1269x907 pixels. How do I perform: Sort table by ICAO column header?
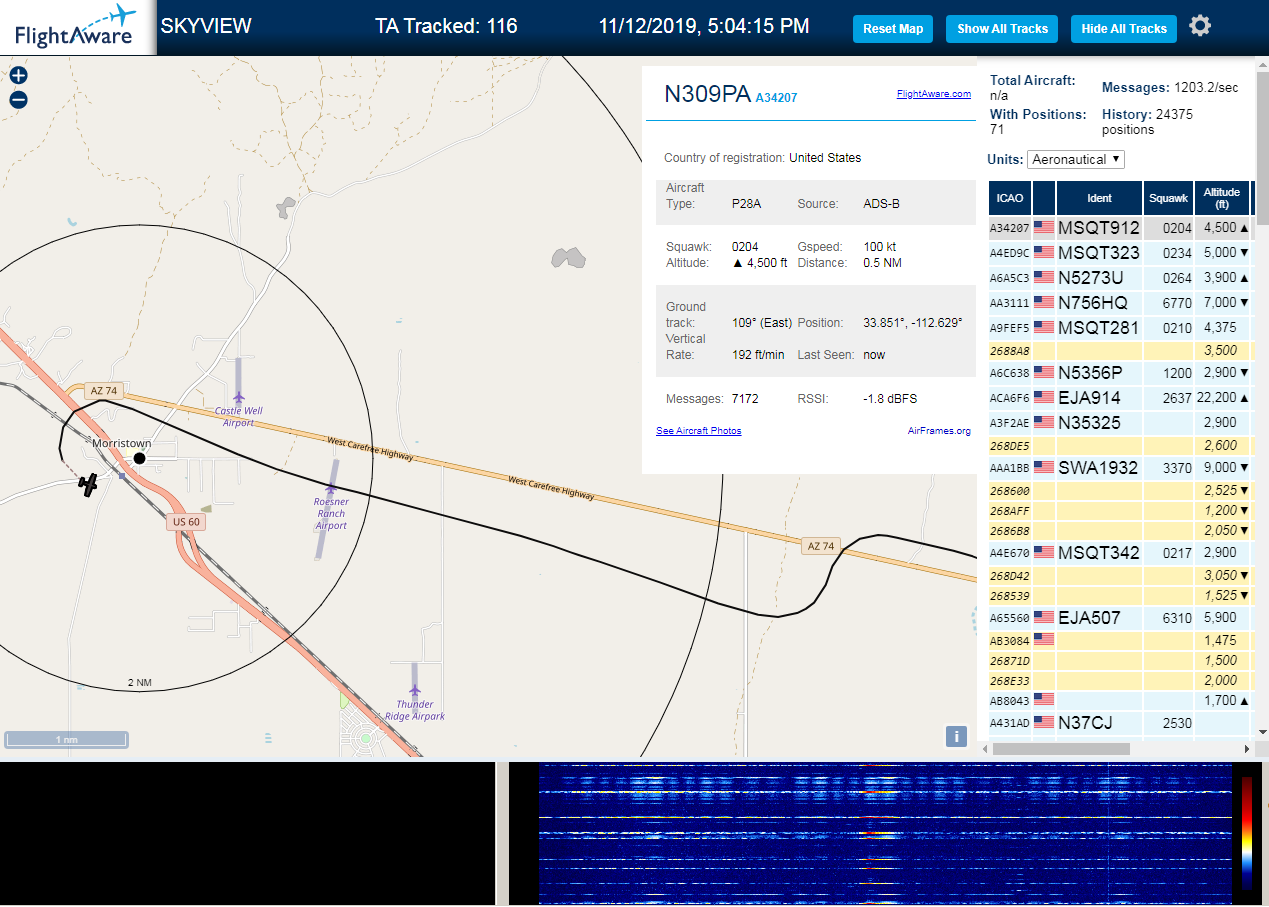click(x=1010, y=198)
